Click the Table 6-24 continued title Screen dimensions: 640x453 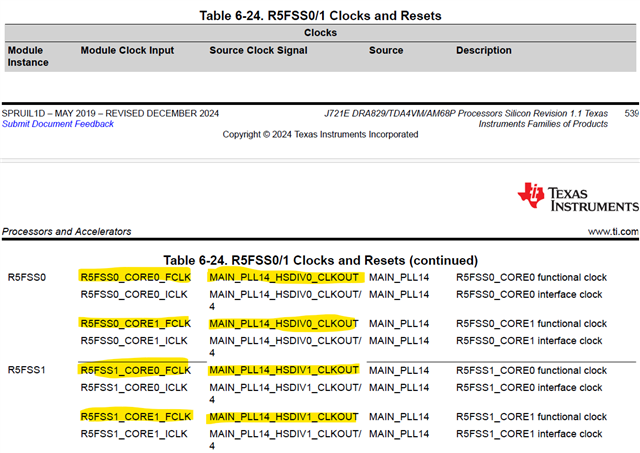[x=320, y=260]
